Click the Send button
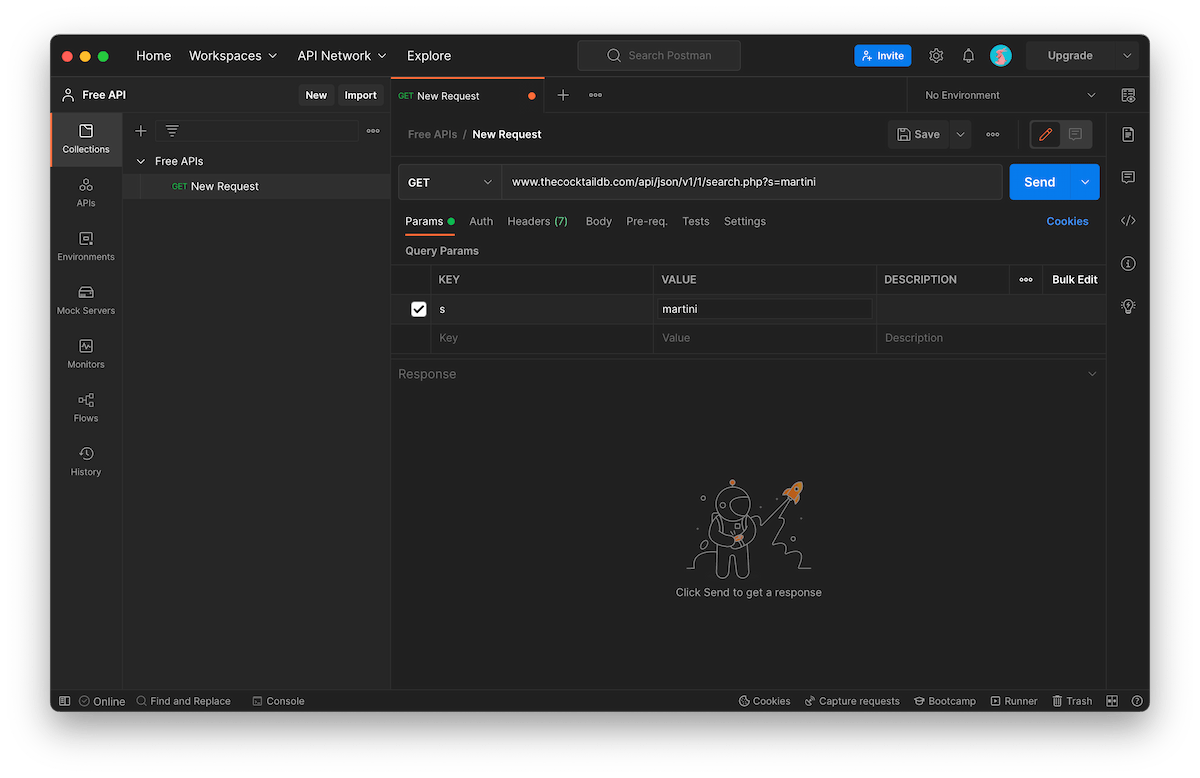Screen dimensions: 1200x778 point(1040,182)
